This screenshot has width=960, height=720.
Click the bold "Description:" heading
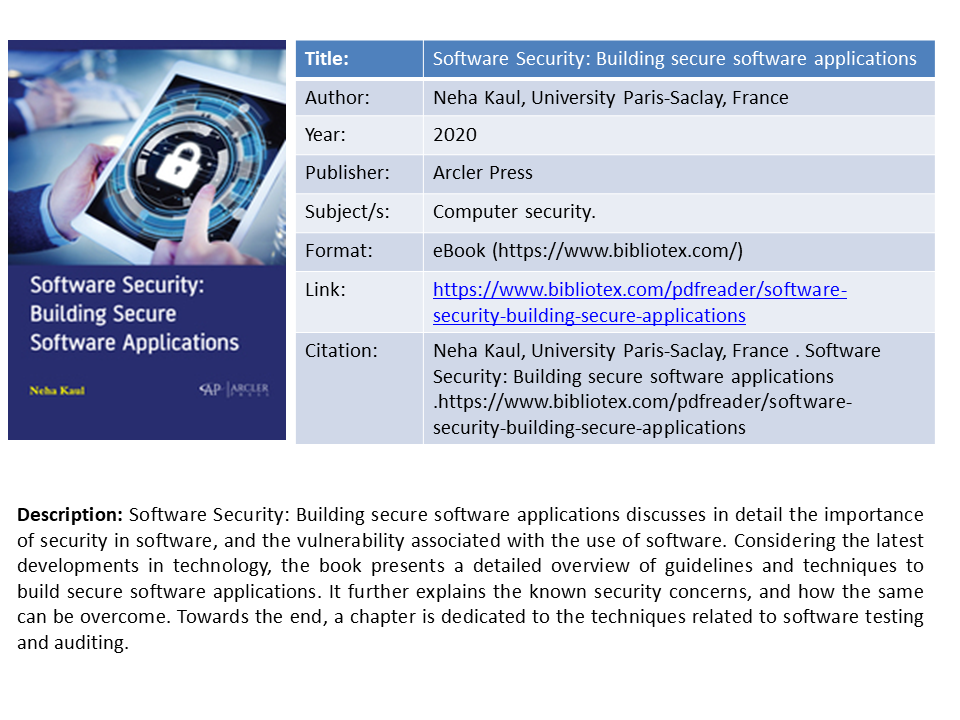pyautogui.click(x=70, y=515)
